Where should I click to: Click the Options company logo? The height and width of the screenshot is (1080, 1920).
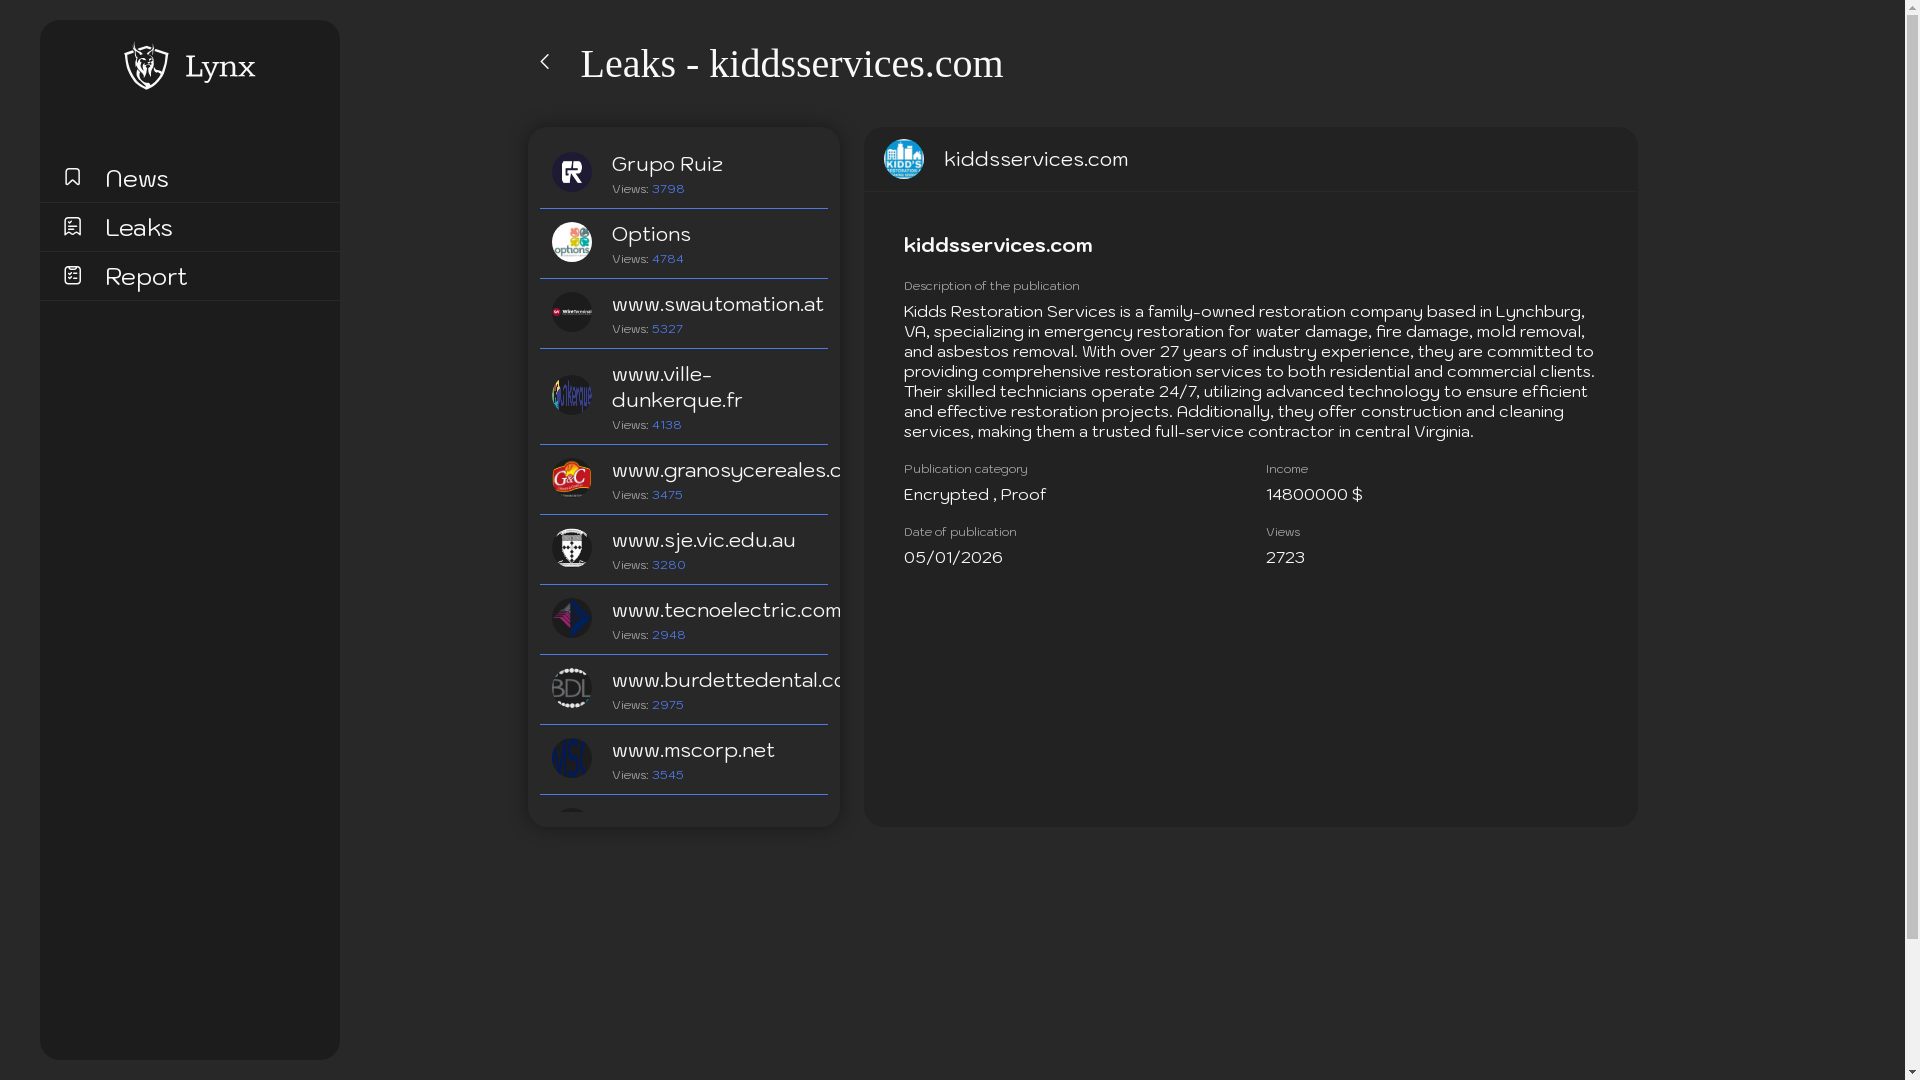(572, 242)
